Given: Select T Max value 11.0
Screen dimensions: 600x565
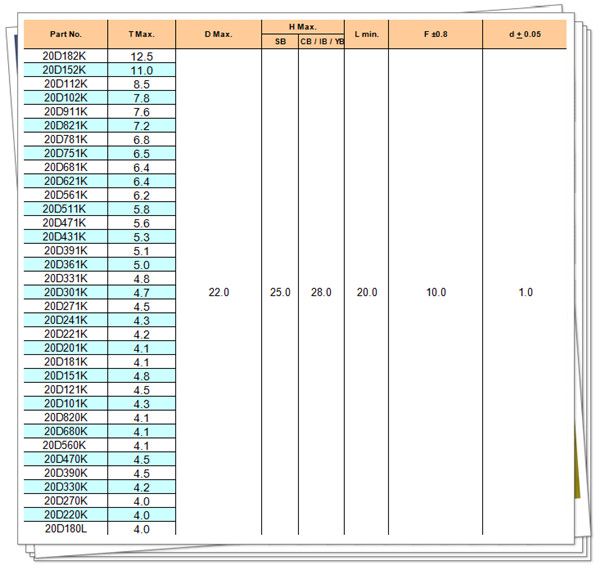Looking at the screenshot, I should pos(142,70).
